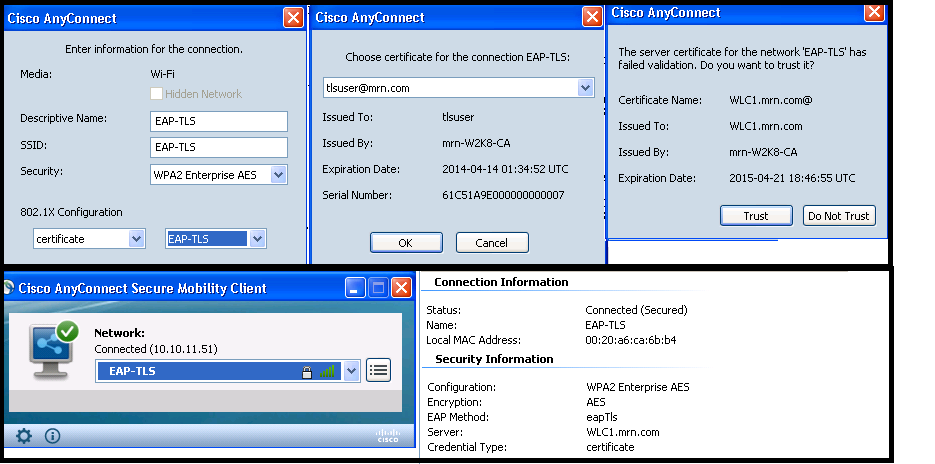Click the info icon beside the gear

53,436
